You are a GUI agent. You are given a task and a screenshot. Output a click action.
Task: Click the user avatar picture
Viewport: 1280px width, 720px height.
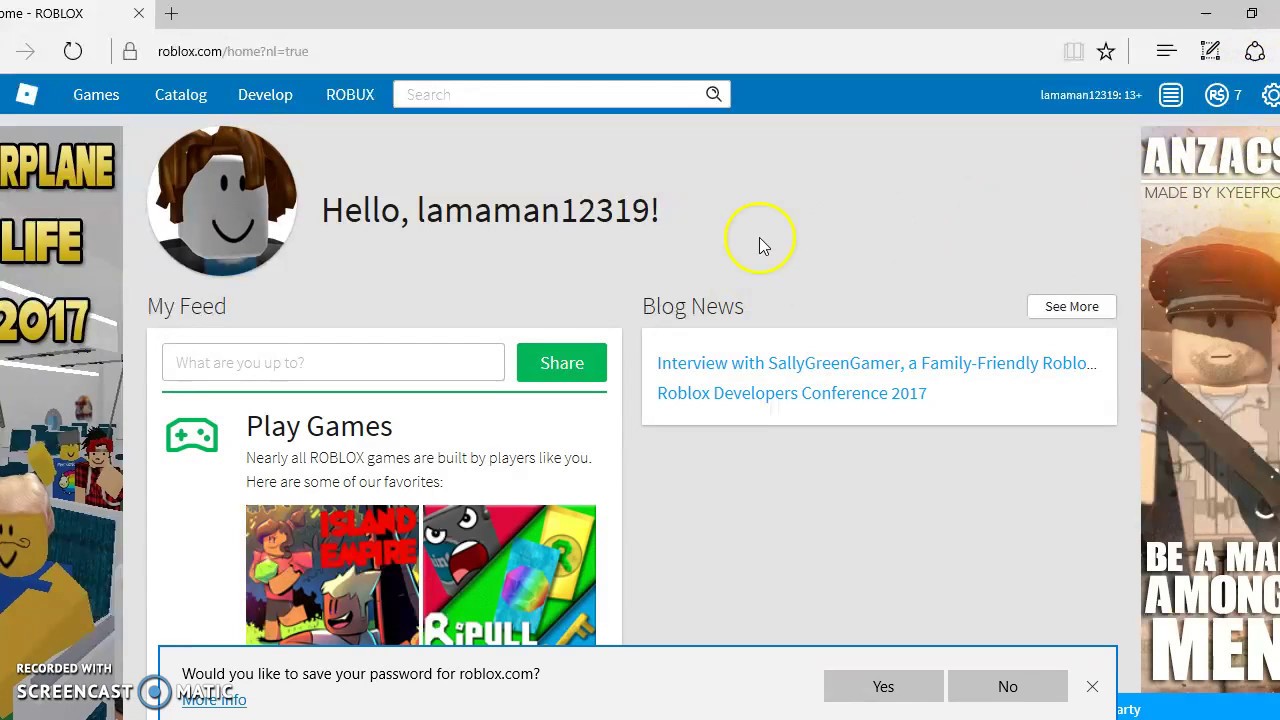[222, 201]
